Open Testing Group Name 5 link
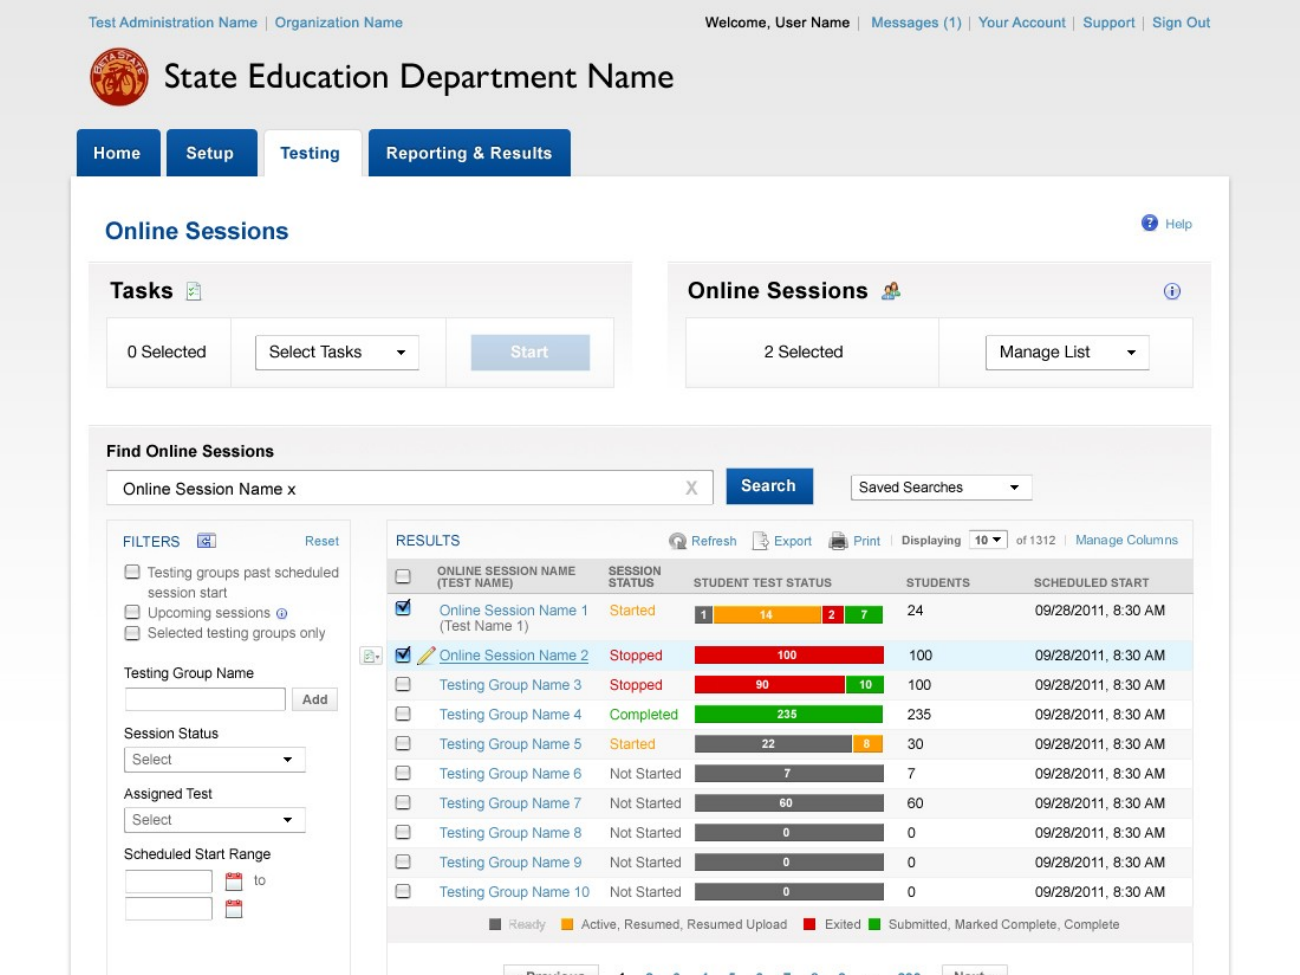Screen dimensions: 1300x975 [x=510, y=744]
